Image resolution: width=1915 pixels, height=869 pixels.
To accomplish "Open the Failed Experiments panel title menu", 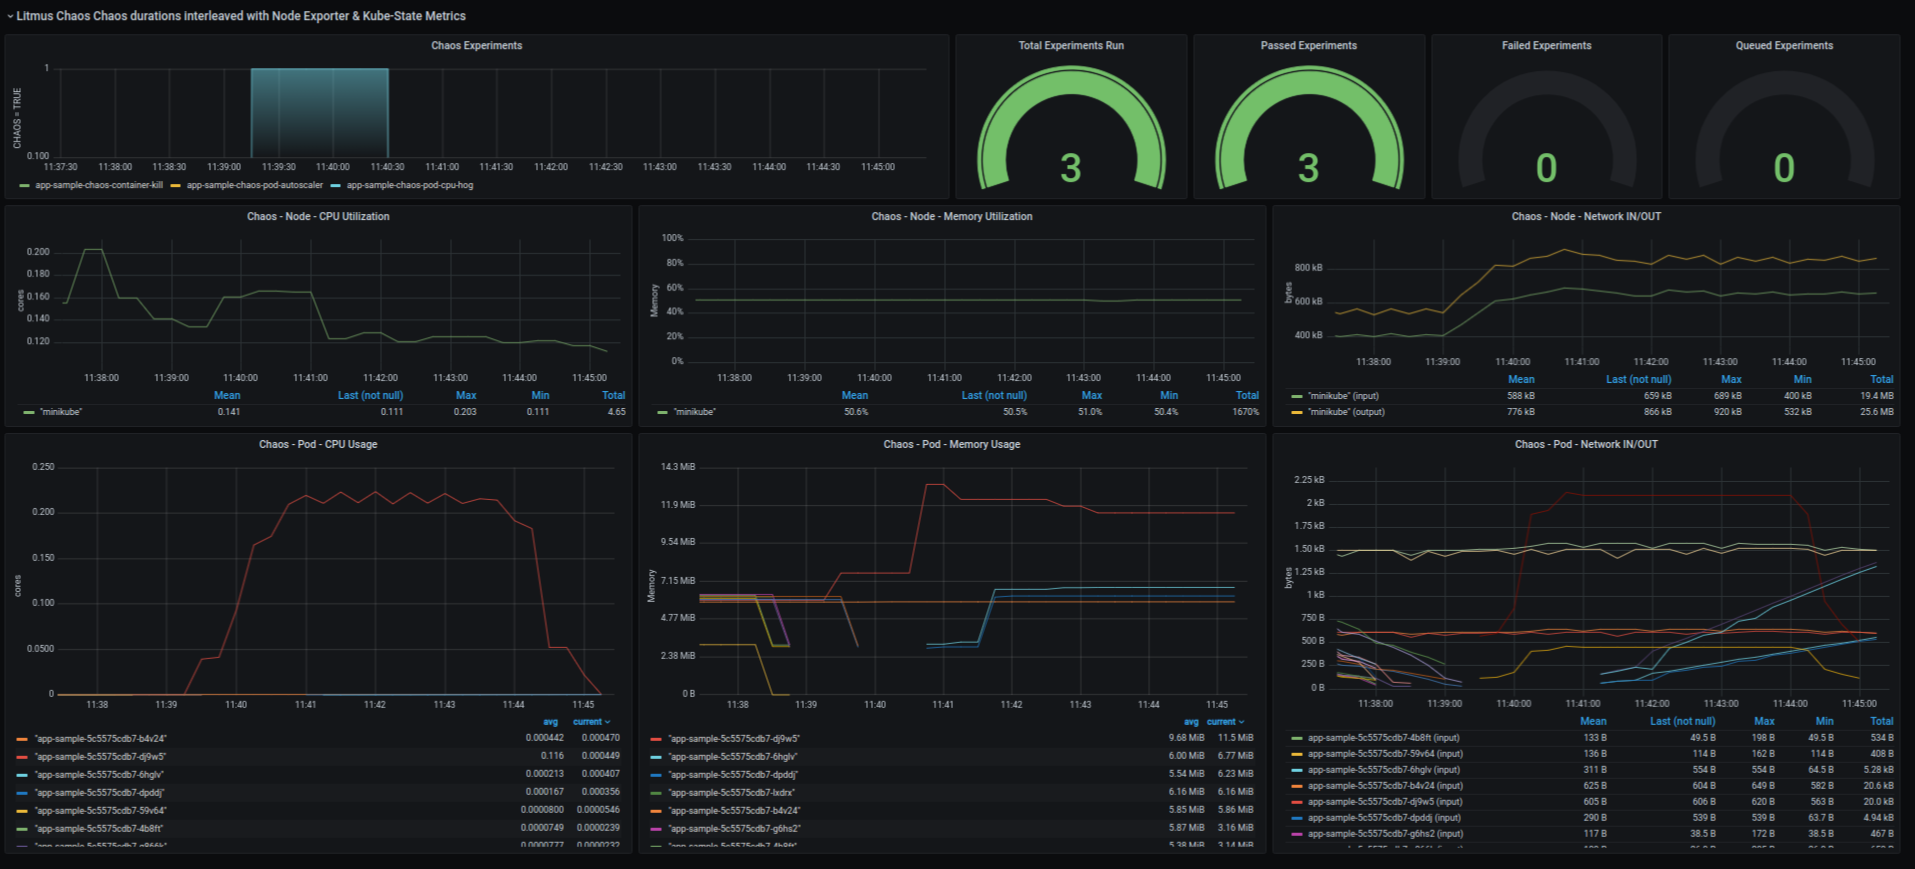I will coord(1546,46).
